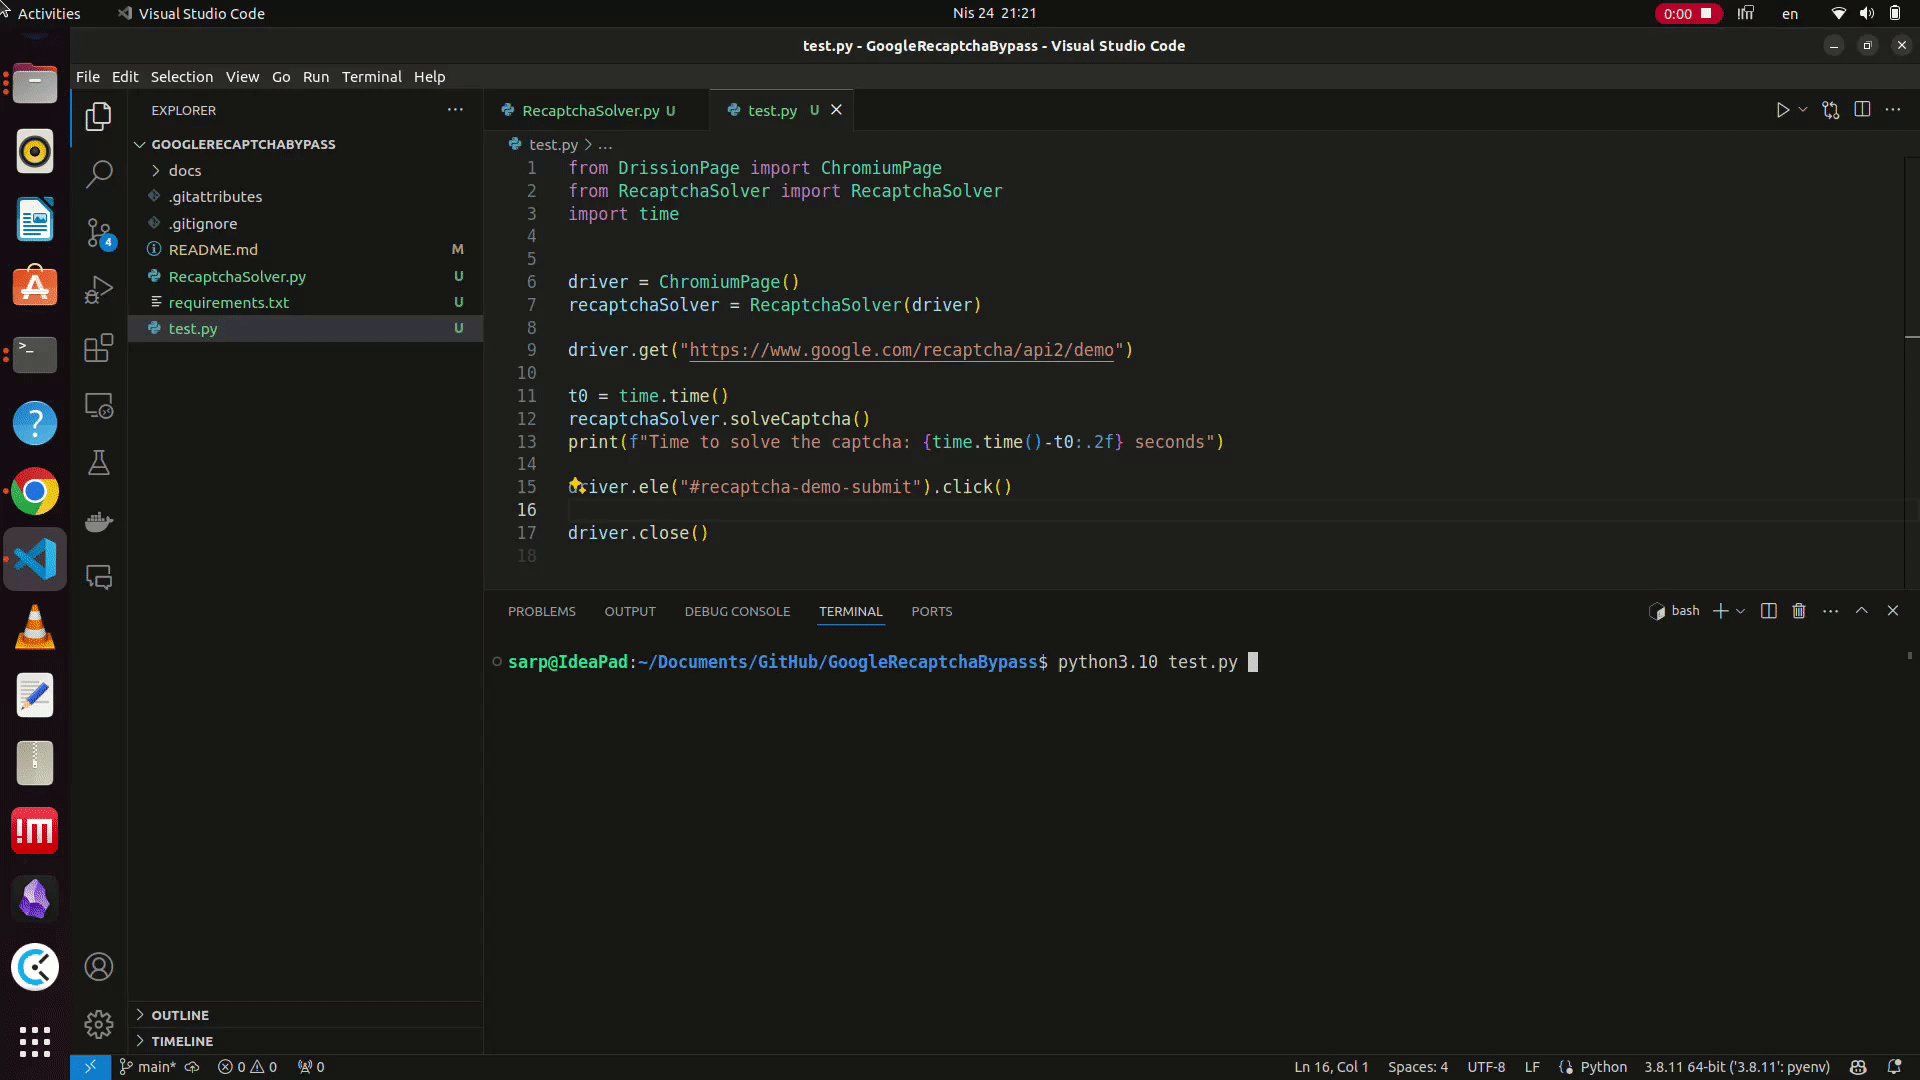The image size is (1920, 1080).
Task: Switch to the RecaptchaSolver.py tab
Action: click(590, 111)
